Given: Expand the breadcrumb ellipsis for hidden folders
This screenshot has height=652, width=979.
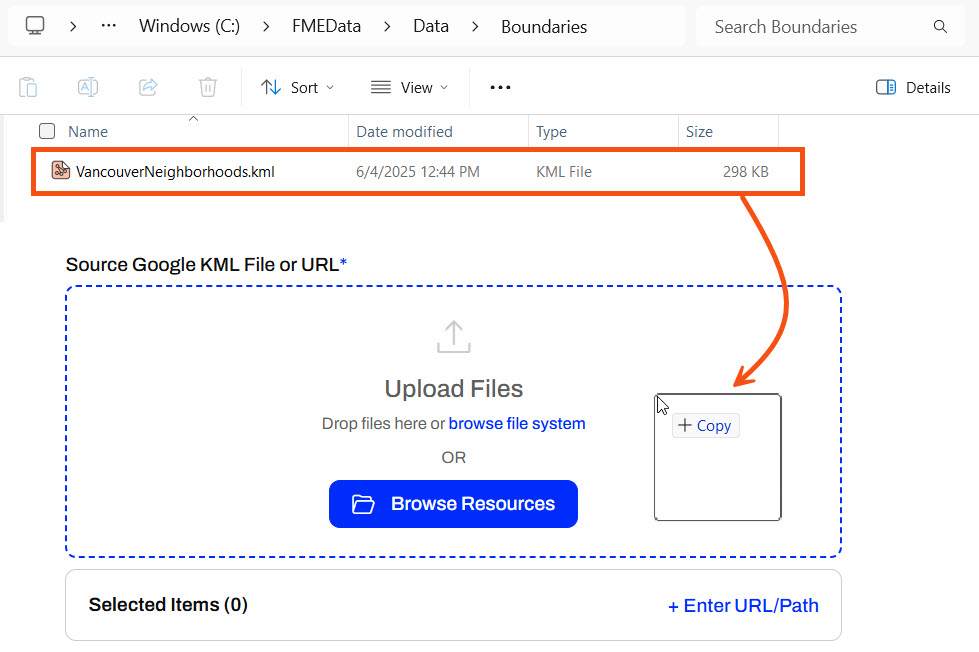Looking at the screenshot, I should pos(109,27).
